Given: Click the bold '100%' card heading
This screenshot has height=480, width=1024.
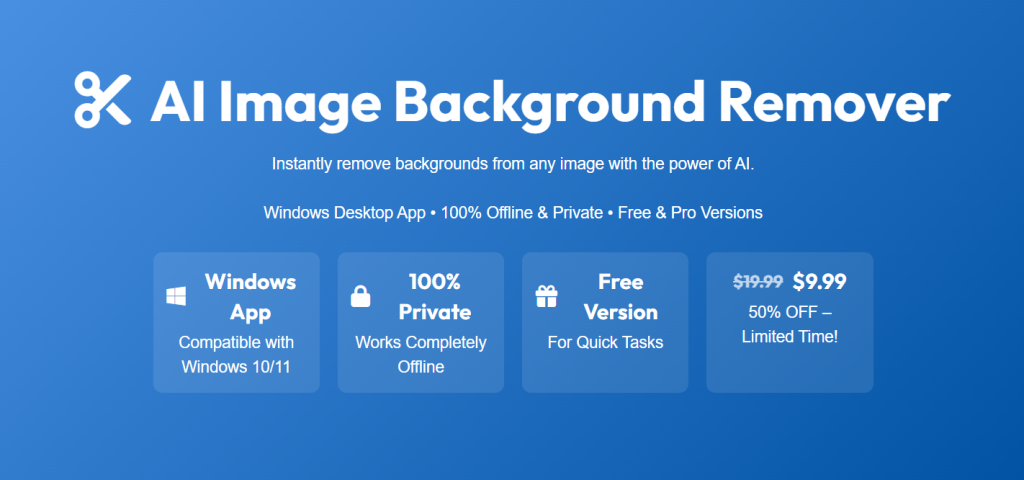Looking at the screenshot, I should coord(435,282).
